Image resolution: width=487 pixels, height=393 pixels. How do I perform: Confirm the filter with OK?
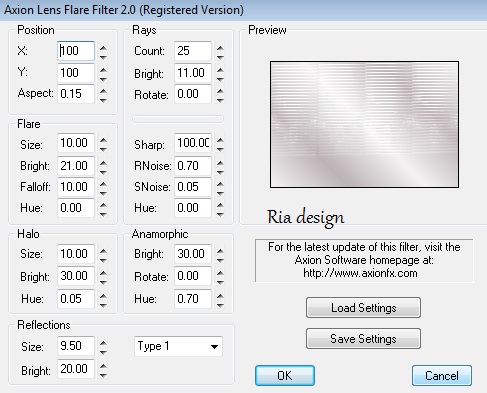285,376
